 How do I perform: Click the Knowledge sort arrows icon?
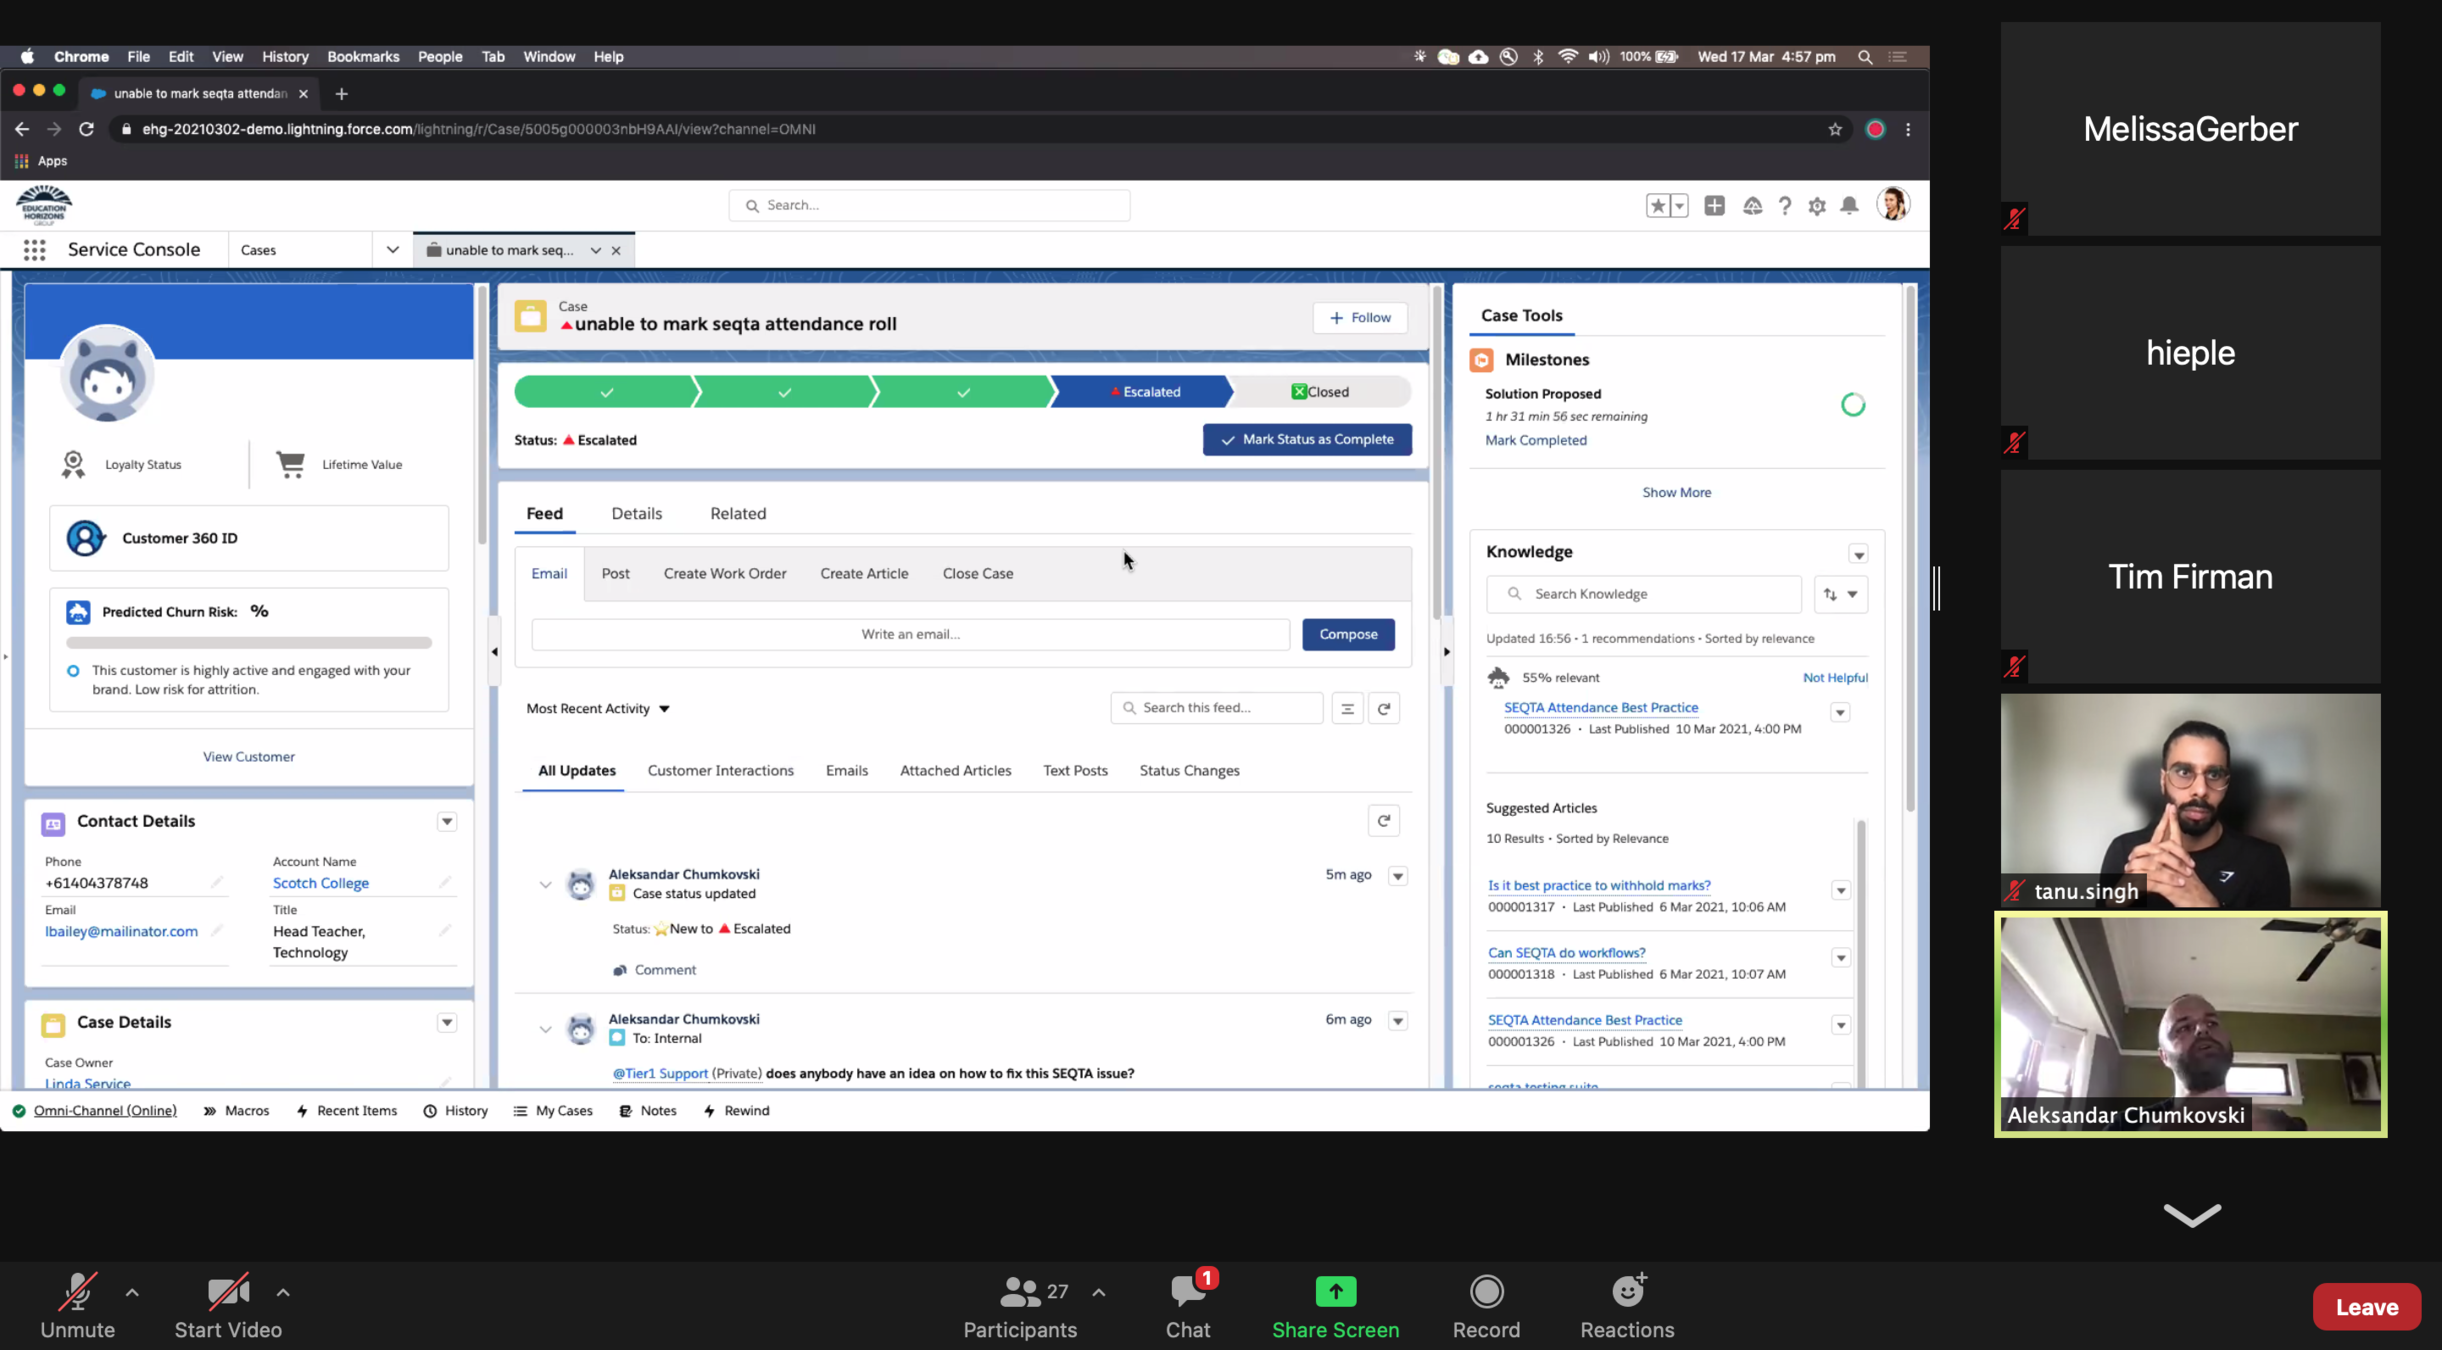point(1830,594)
